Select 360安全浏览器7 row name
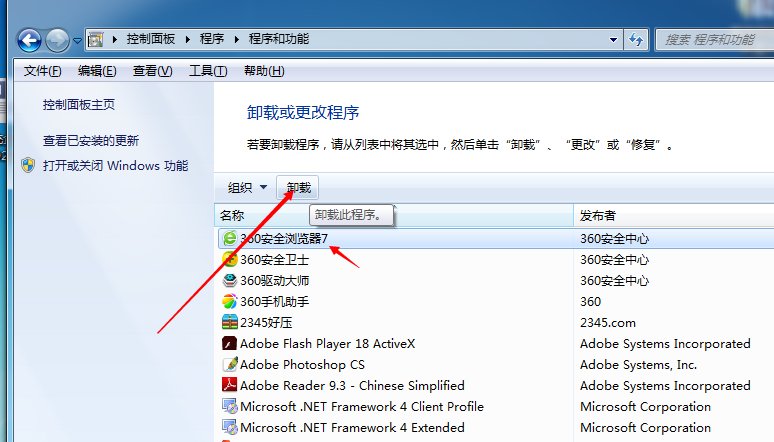774x442 pixels. [284, 239]
